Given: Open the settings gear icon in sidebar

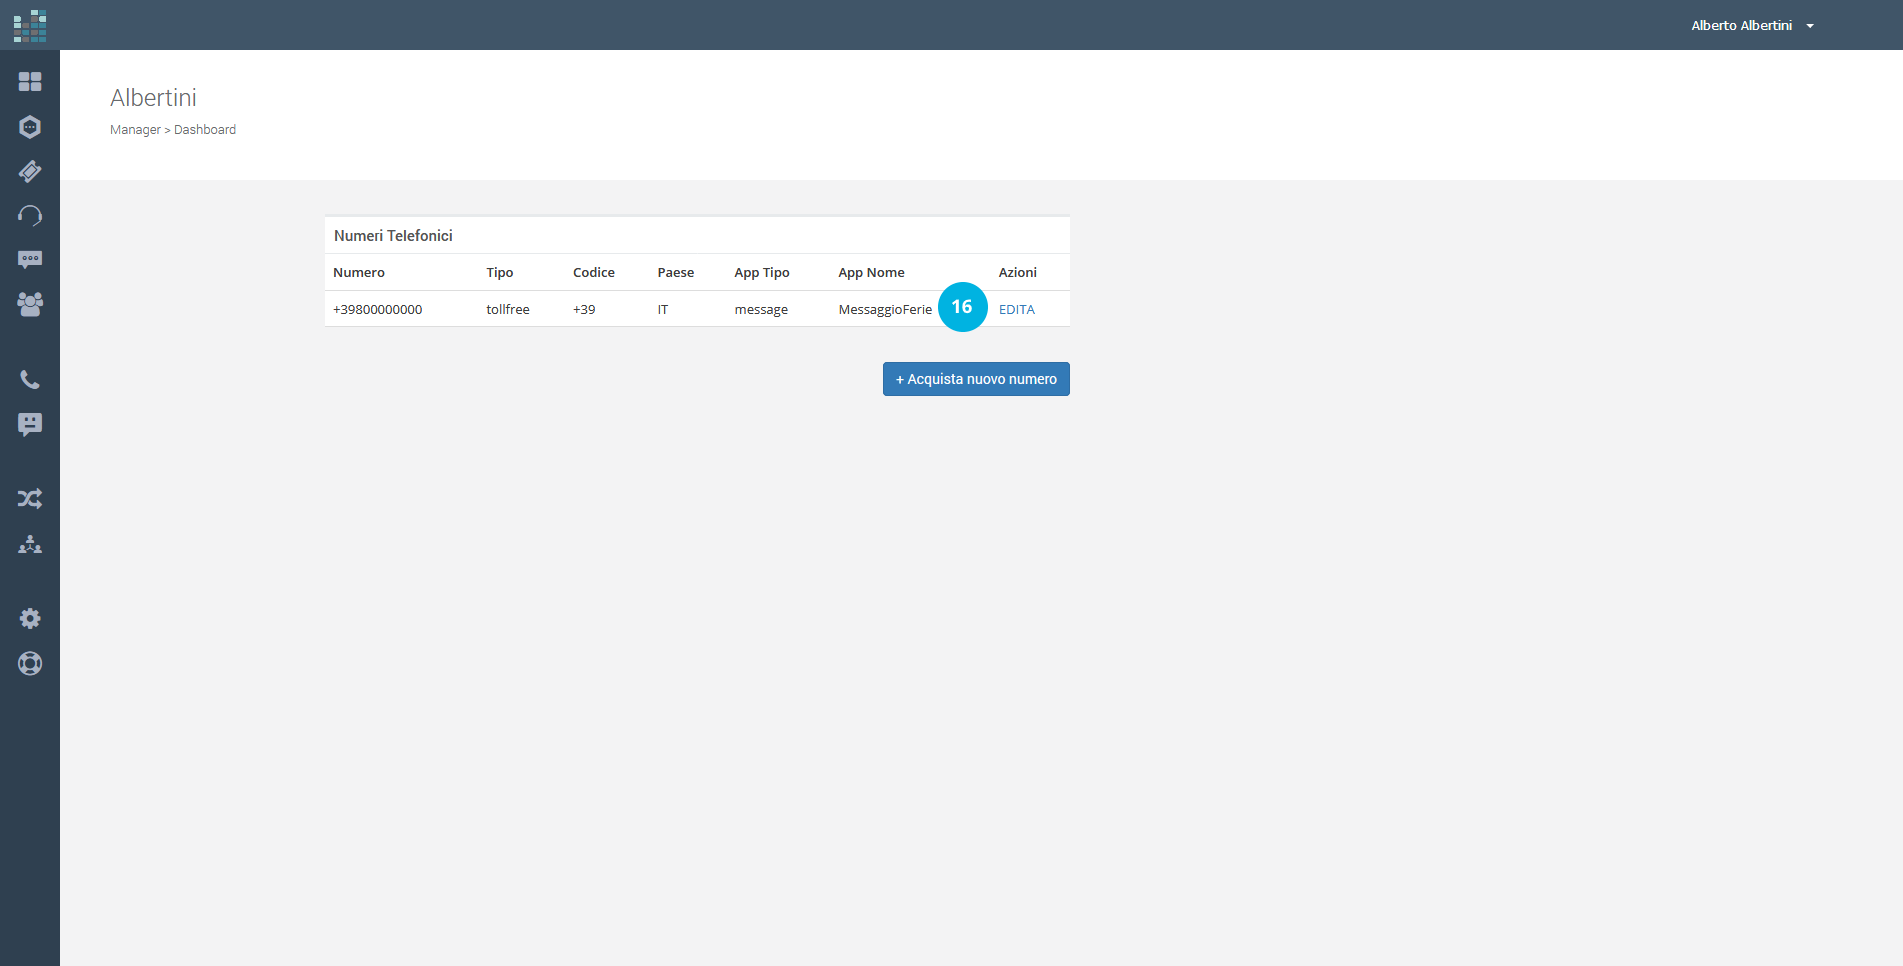Looking at the screenshot, I should tap(30, 619).
